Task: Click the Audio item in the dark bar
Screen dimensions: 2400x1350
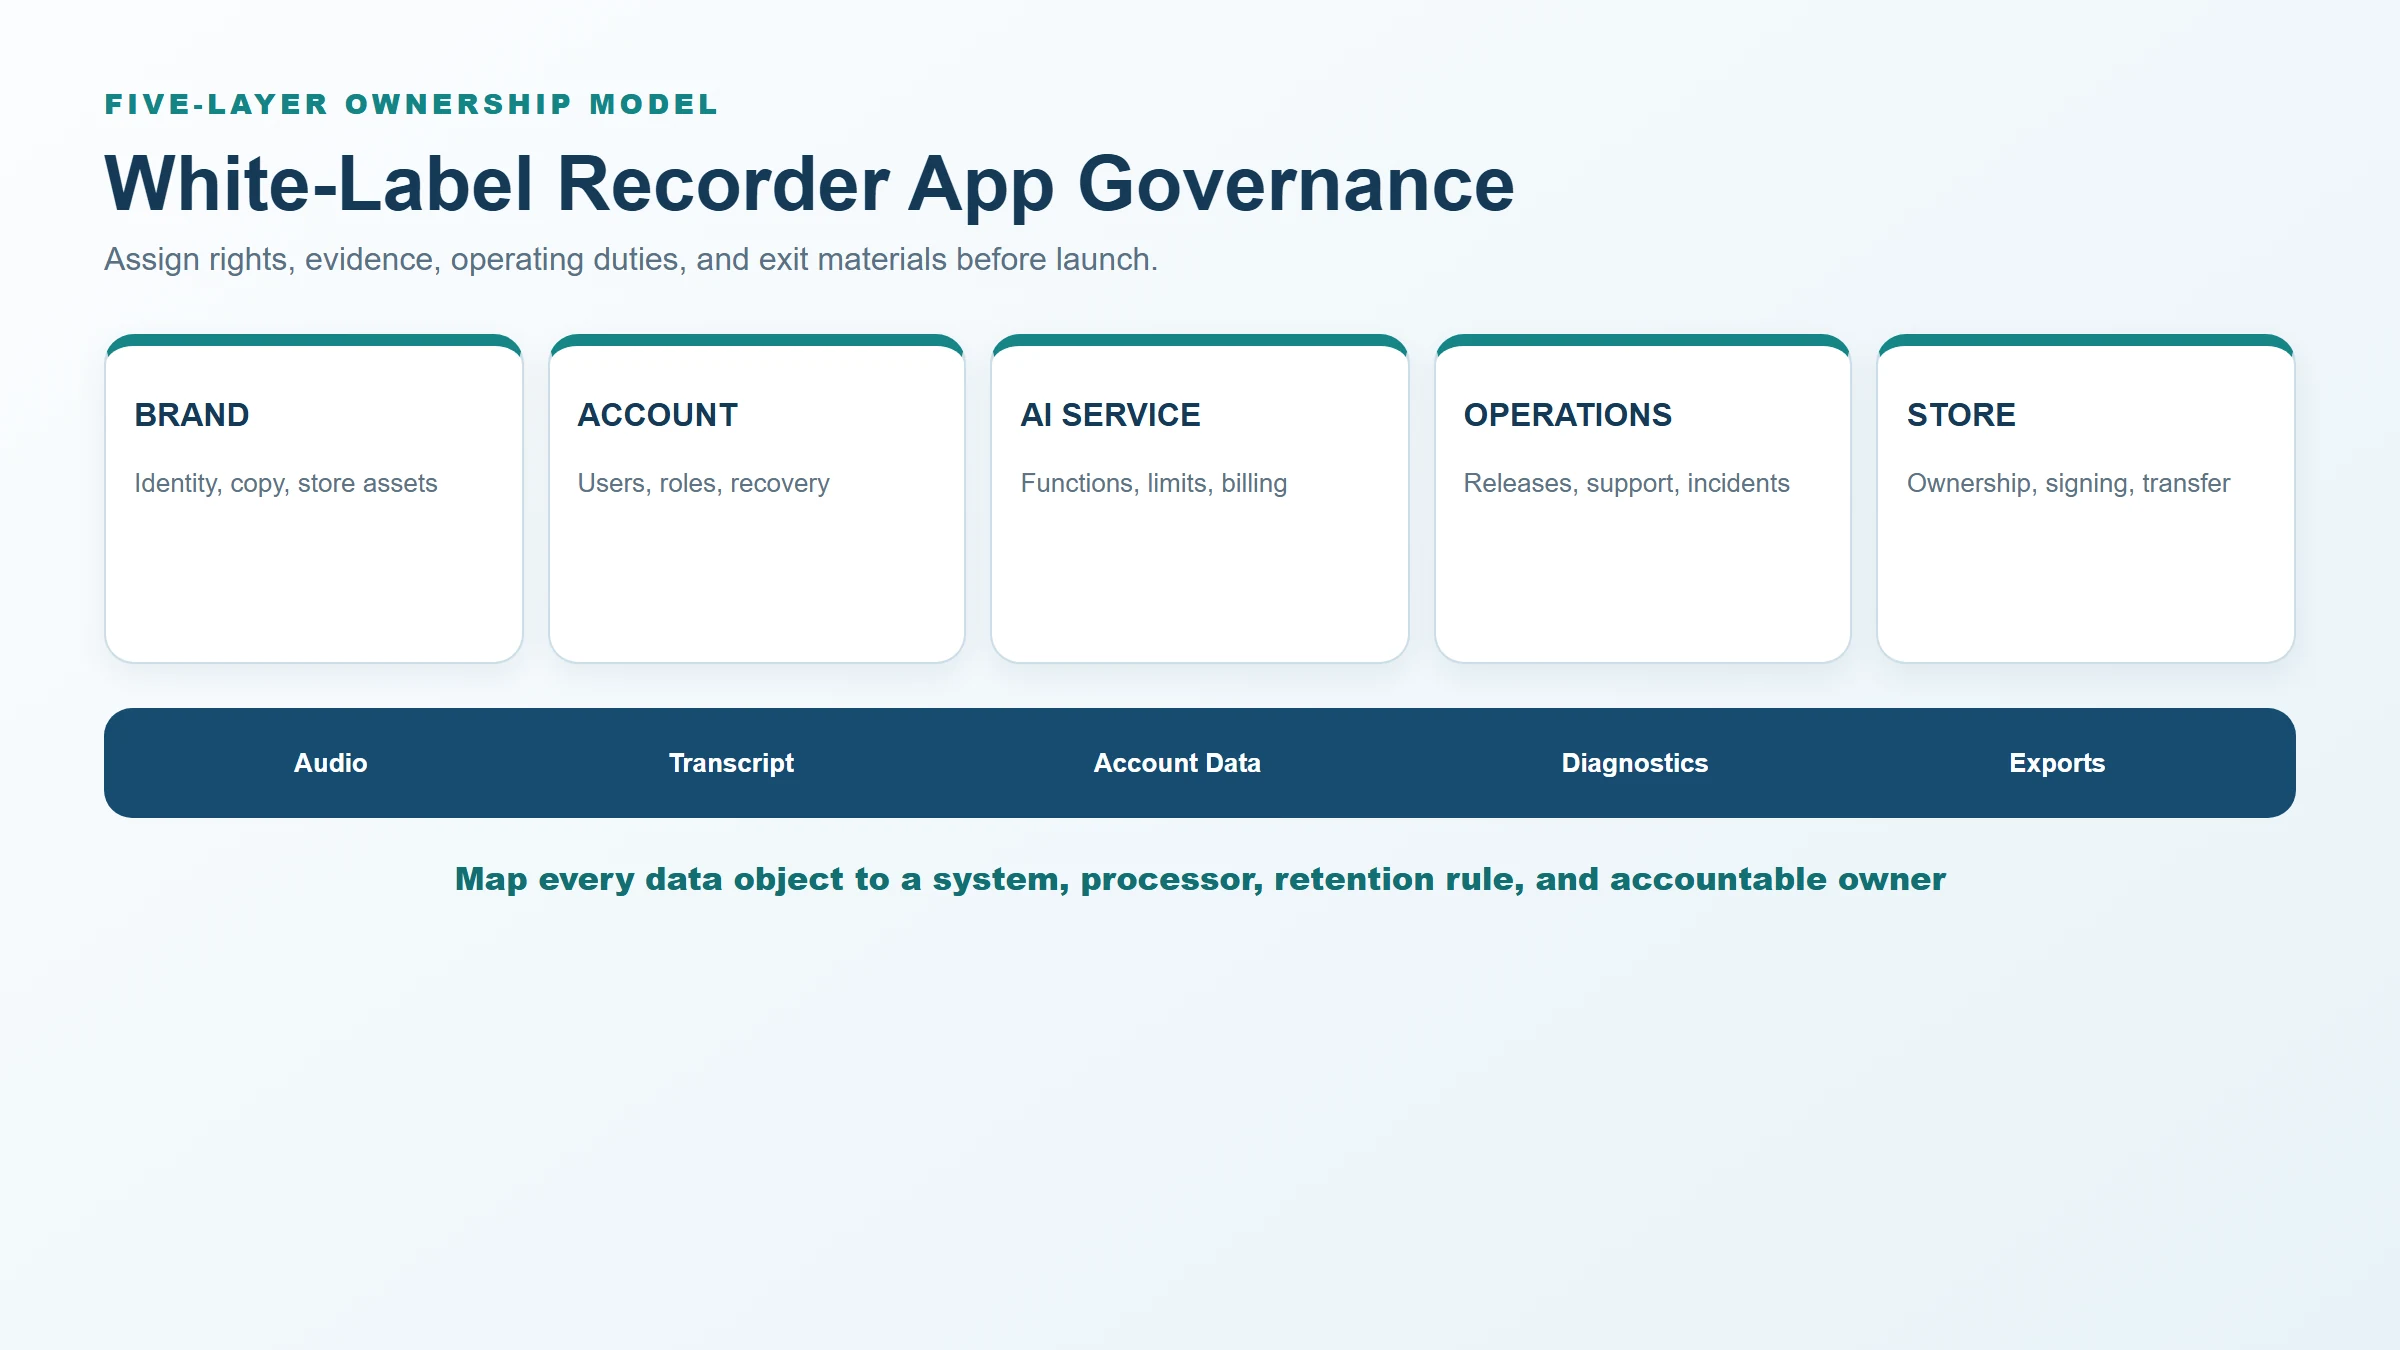Action: pos(331,763)
